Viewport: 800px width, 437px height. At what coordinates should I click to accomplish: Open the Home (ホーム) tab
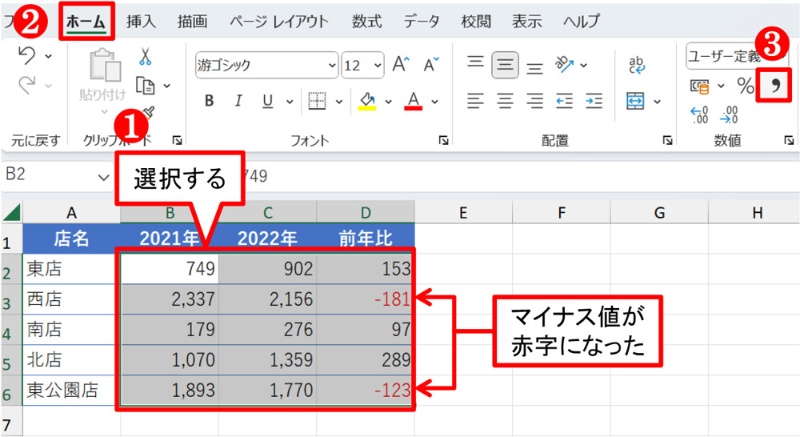86,21
